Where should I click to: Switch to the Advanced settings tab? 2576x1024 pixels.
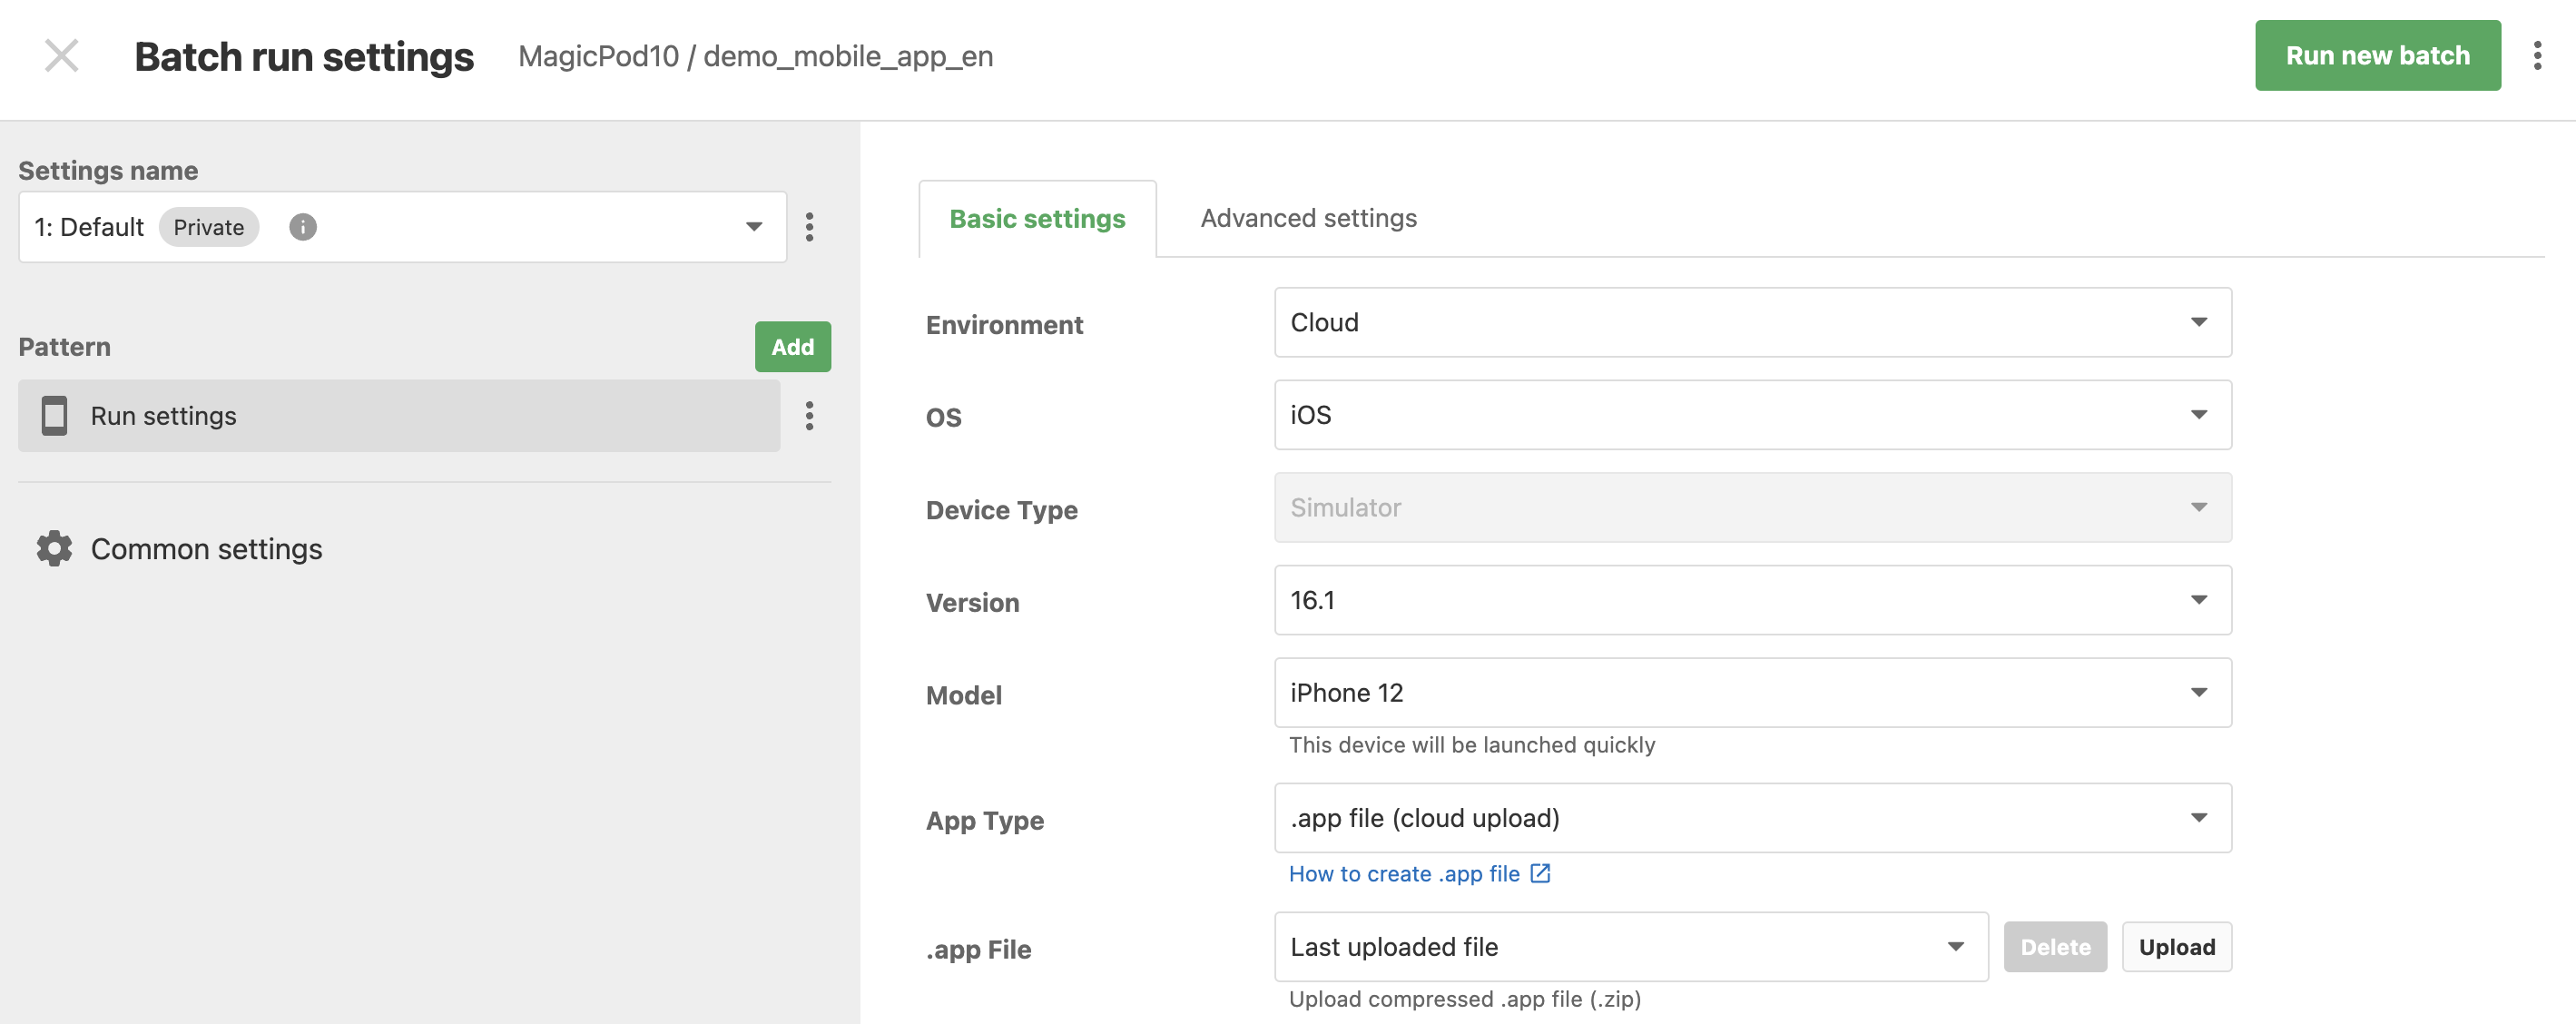(x=1308, y=218)
